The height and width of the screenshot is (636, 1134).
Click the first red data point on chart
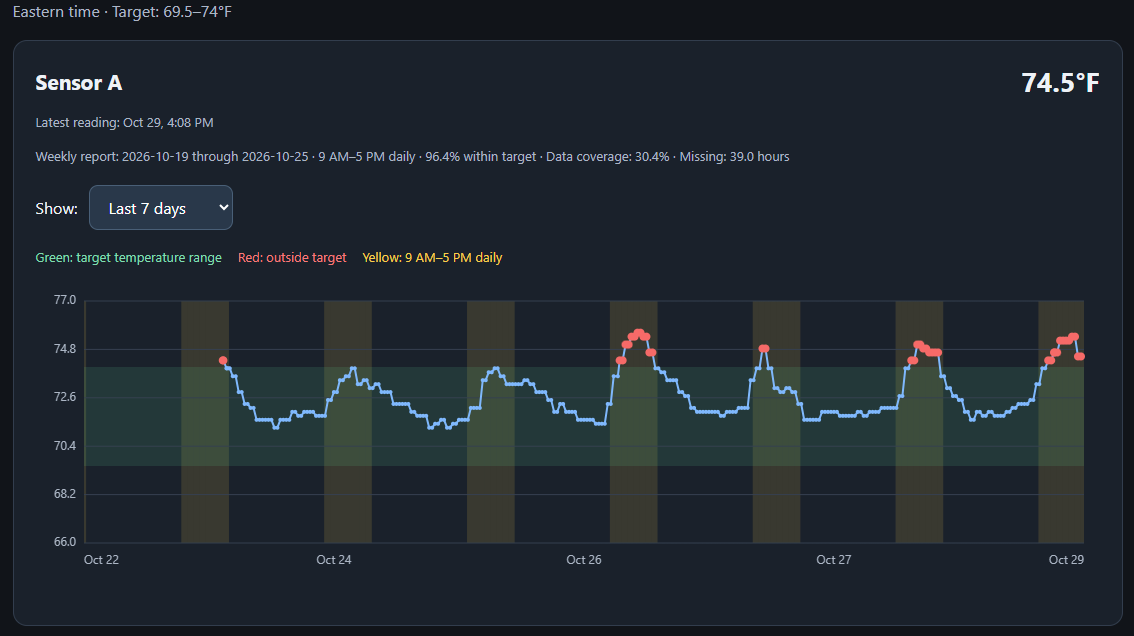[223, 360]
